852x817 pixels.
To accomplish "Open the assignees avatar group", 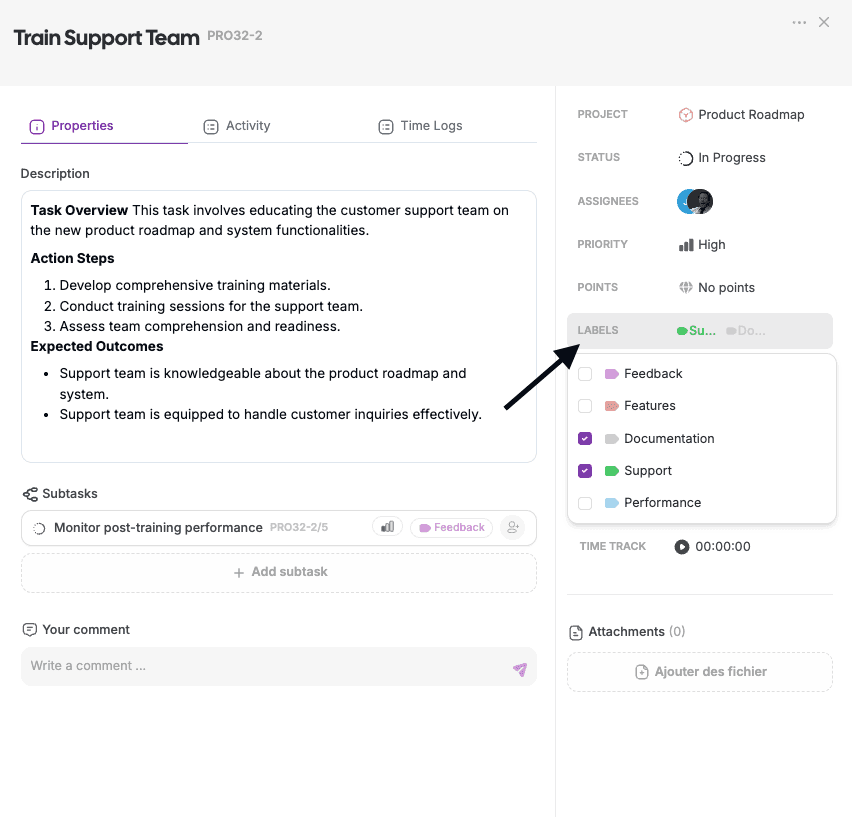I will click(x=695, y=202).
